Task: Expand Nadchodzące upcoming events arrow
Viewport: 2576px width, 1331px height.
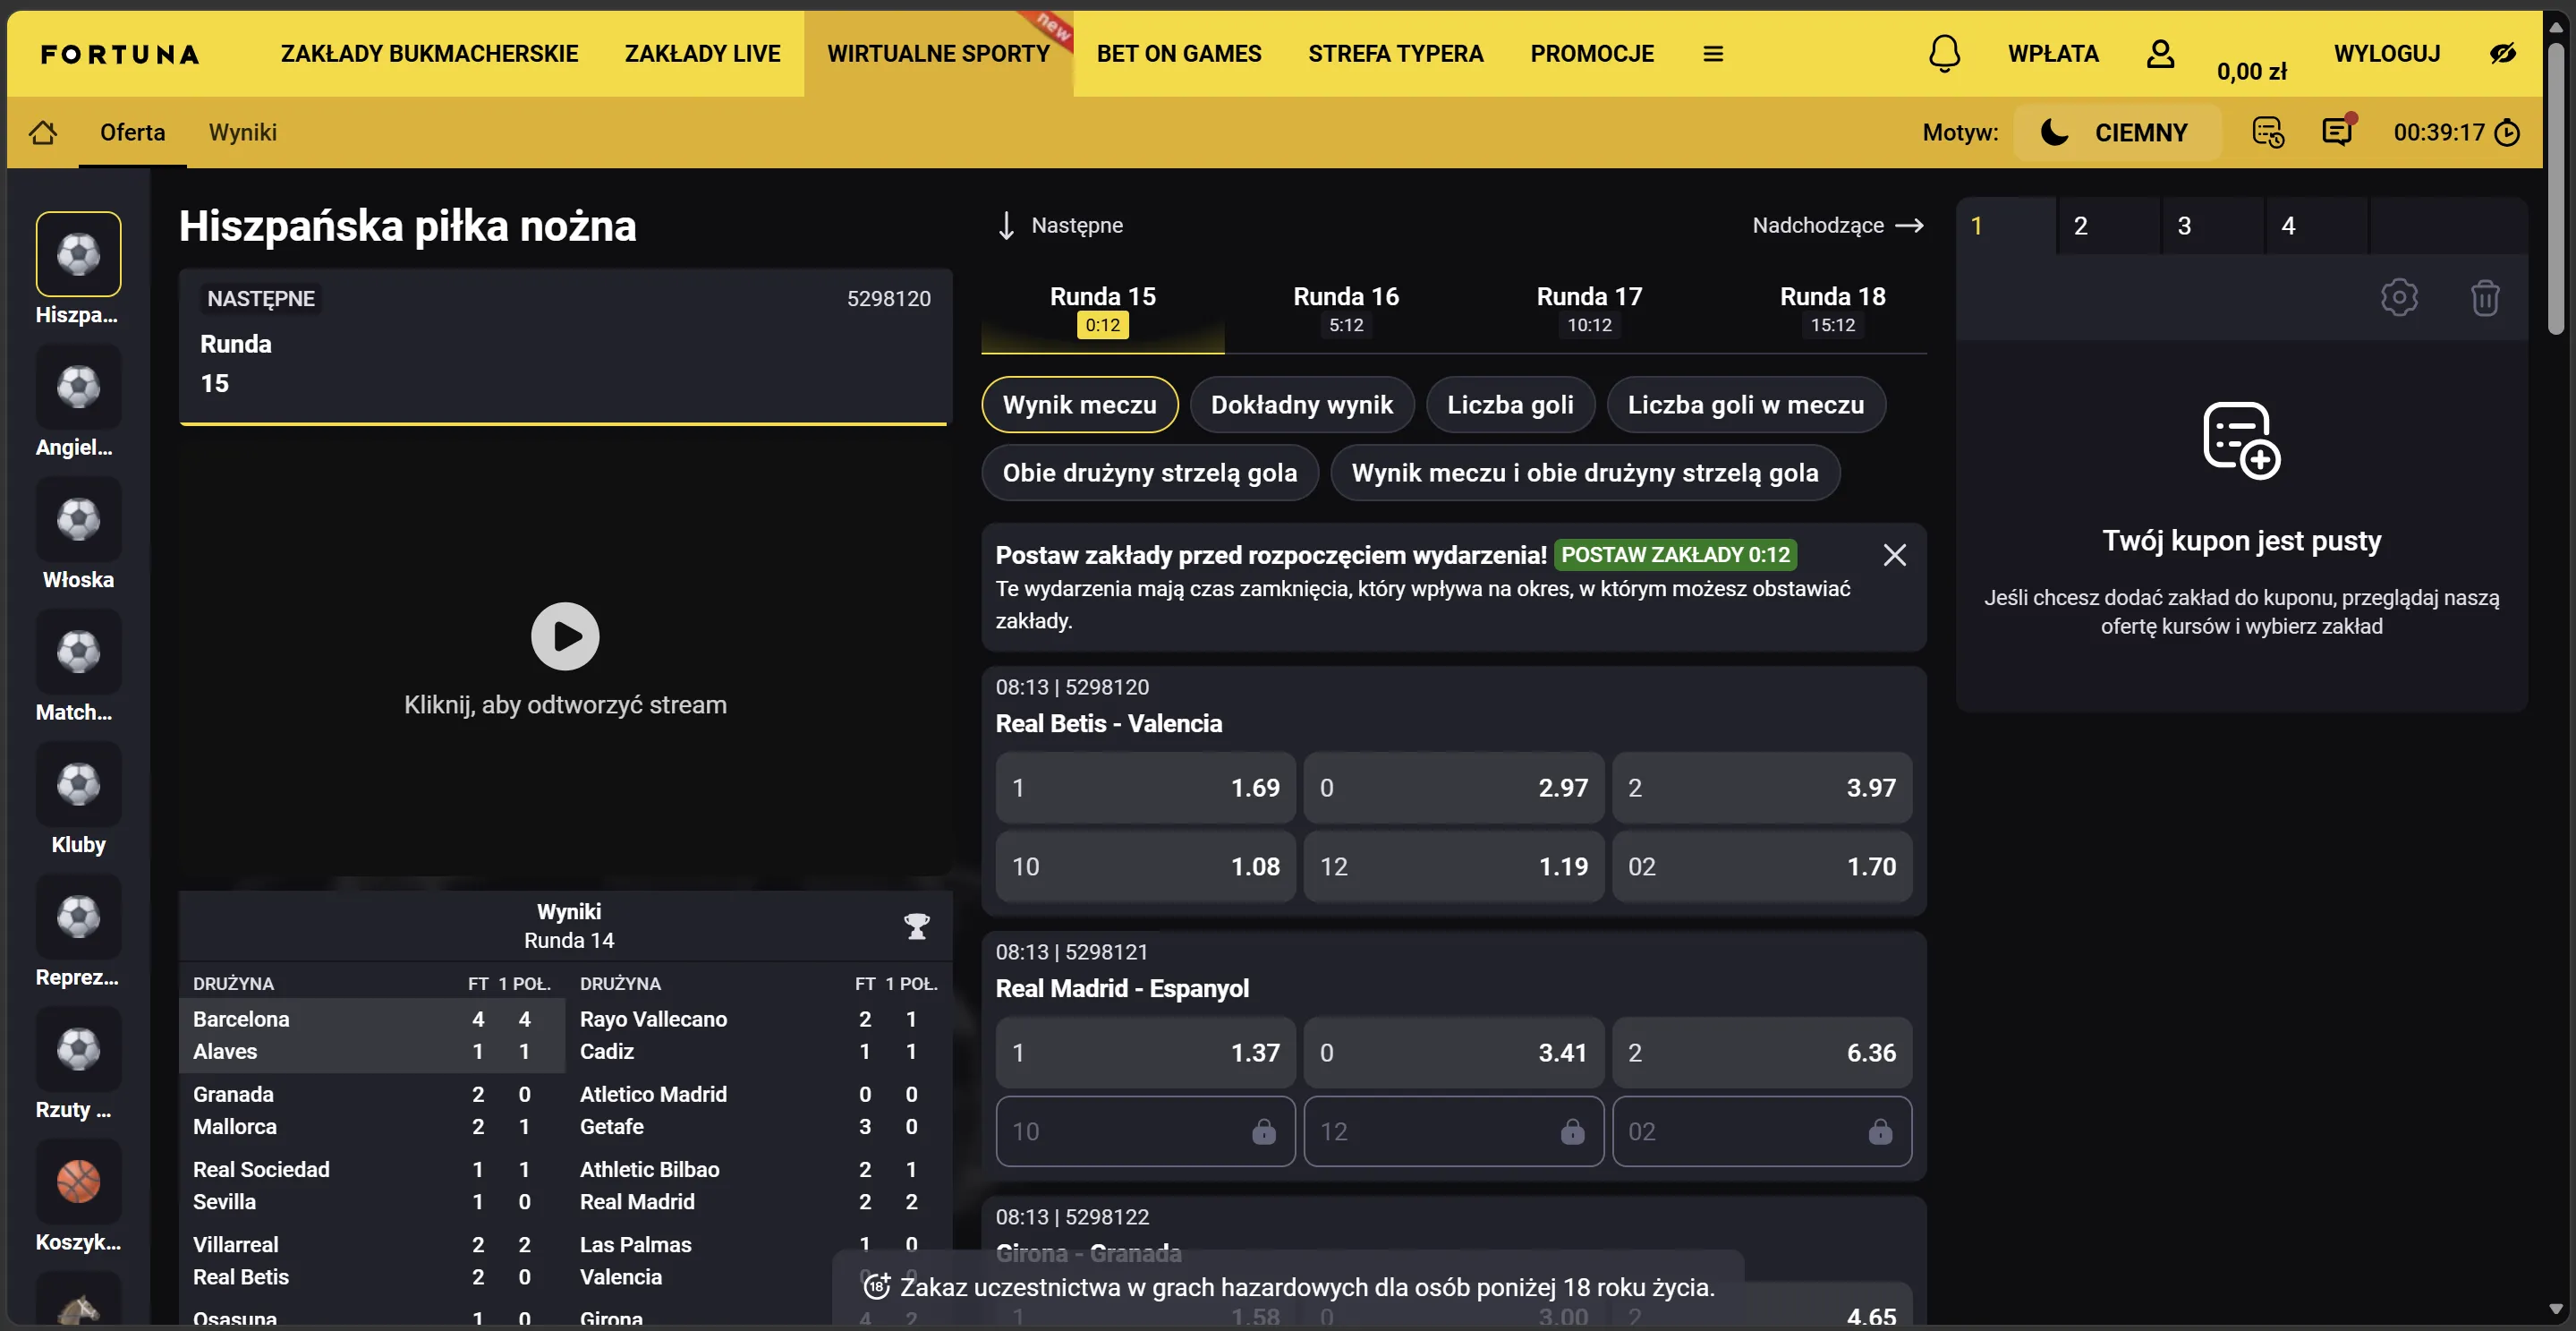Action: [1909, 225]
